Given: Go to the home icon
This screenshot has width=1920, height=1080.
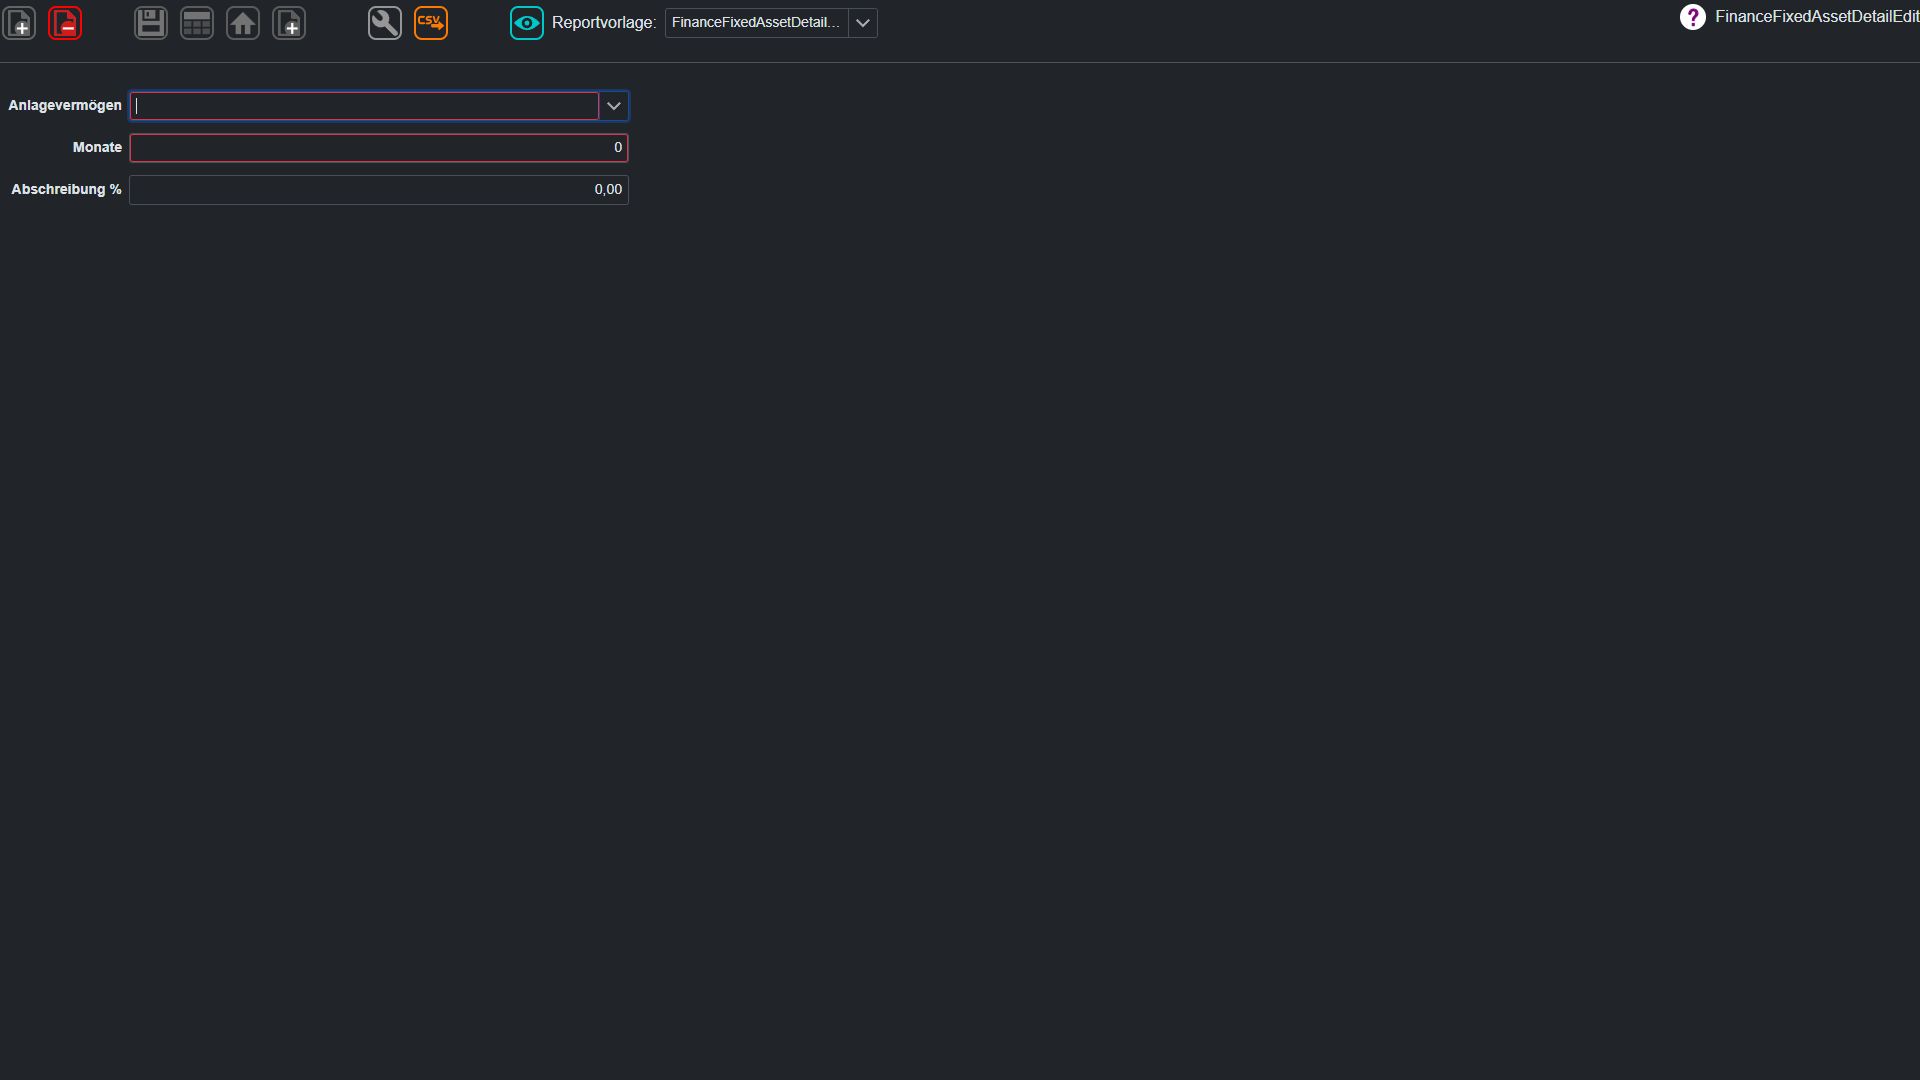Looking at the screenshot, I should point(243,23).
